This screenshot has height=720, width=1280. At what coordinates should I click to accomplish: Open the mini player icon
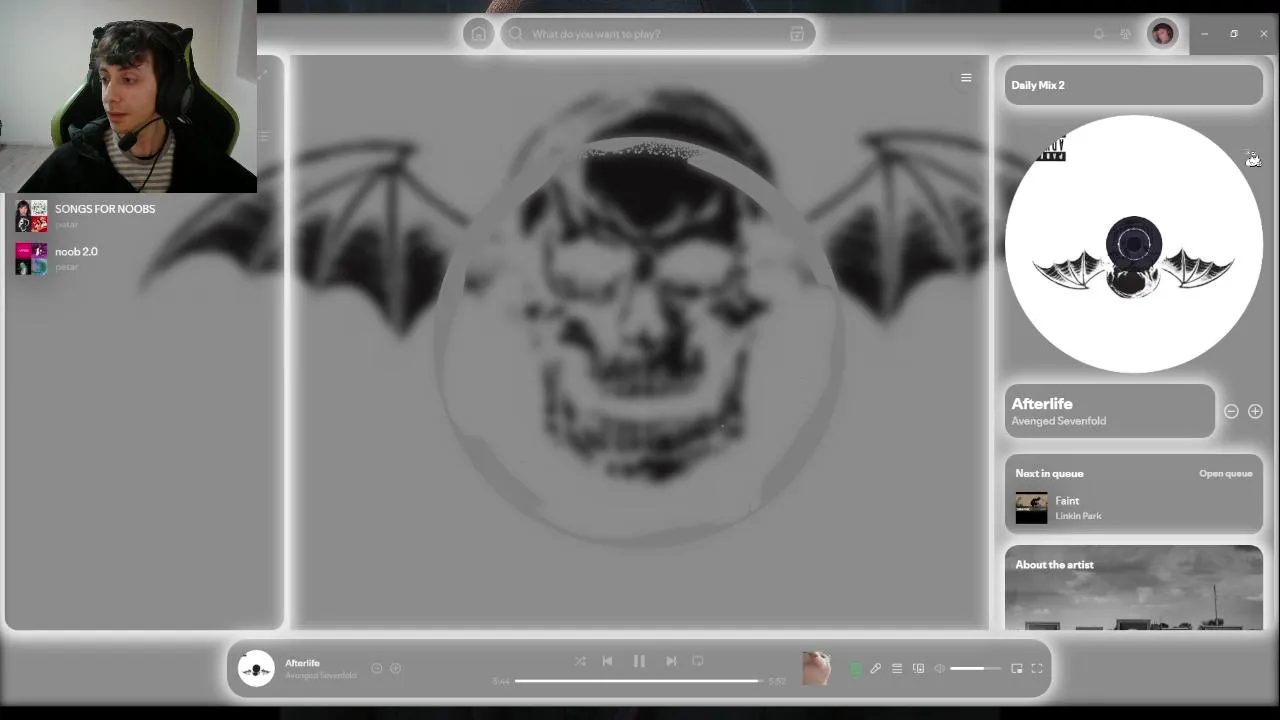click(1017, 669)
